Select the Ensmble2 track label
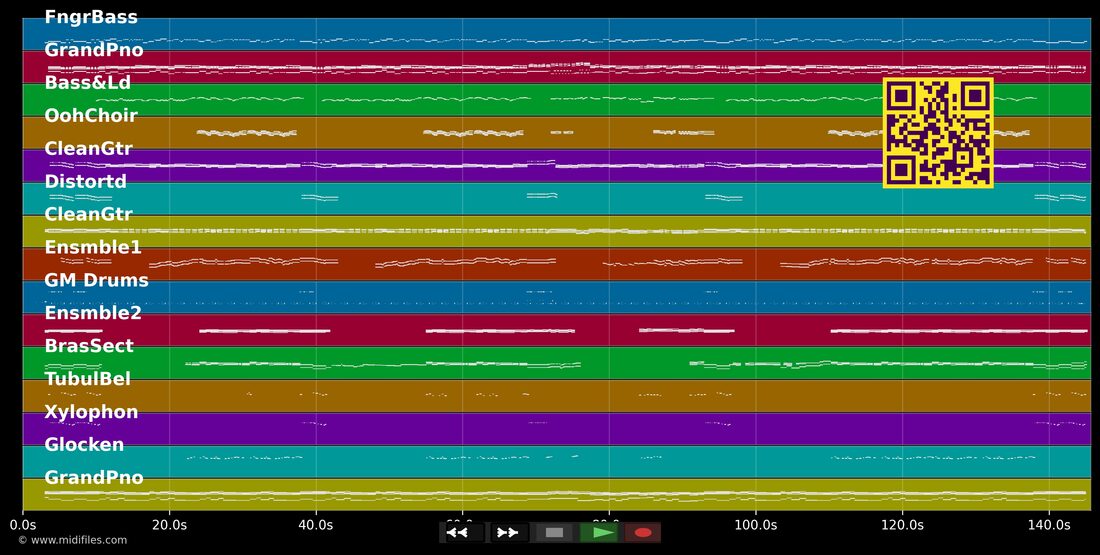This screenshot has width=1100, height=555. (x=93, y=312)
